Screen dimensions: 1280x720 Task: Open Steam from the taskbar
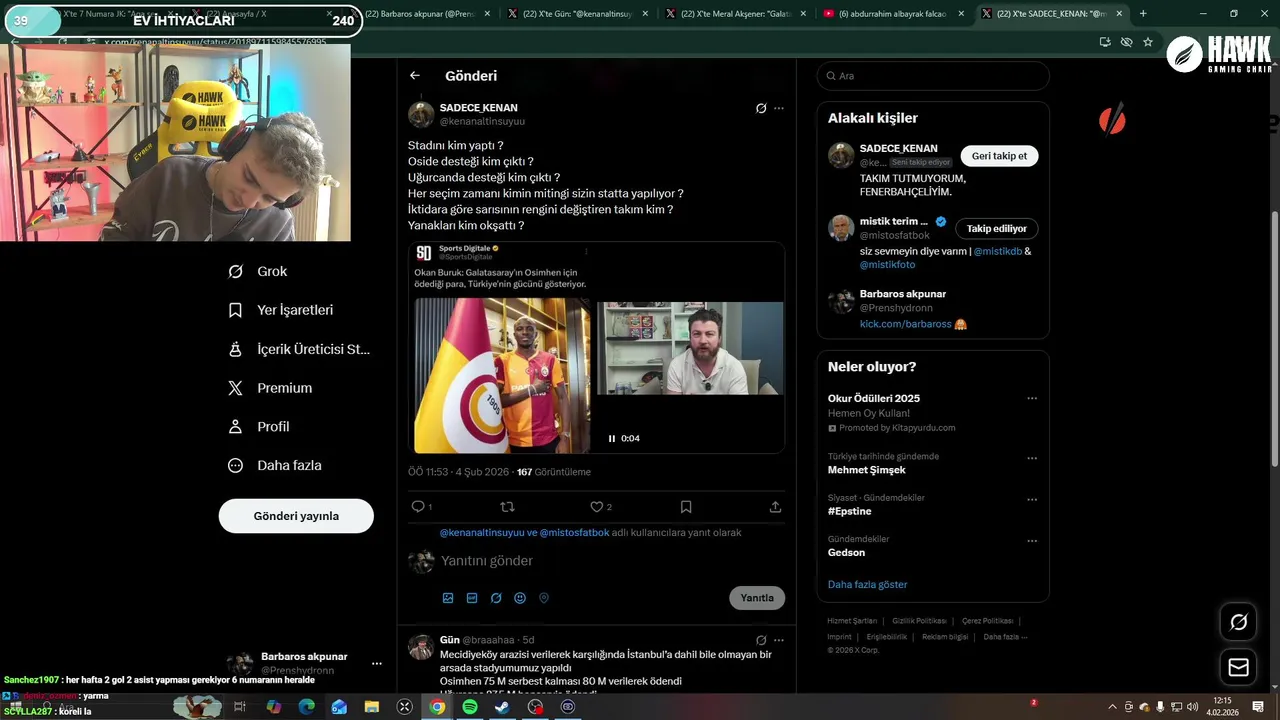pos(502,706)
